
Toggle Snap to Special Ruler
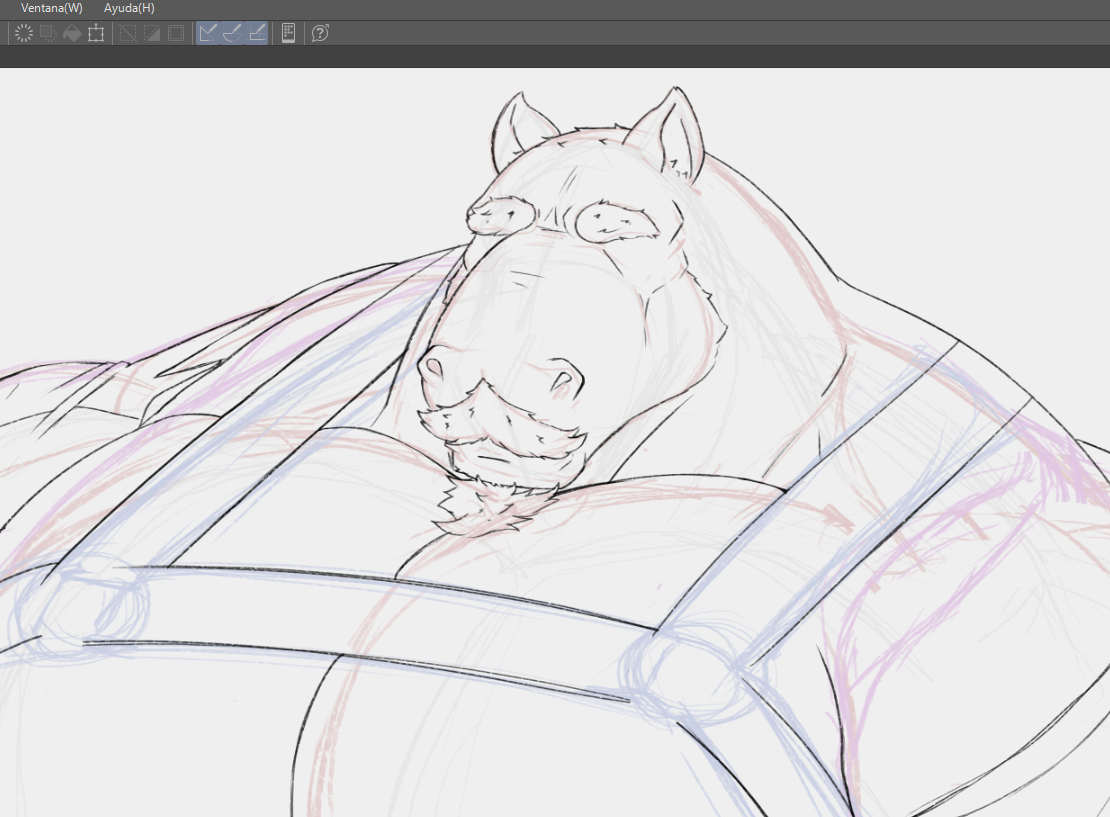coord(232,33)
